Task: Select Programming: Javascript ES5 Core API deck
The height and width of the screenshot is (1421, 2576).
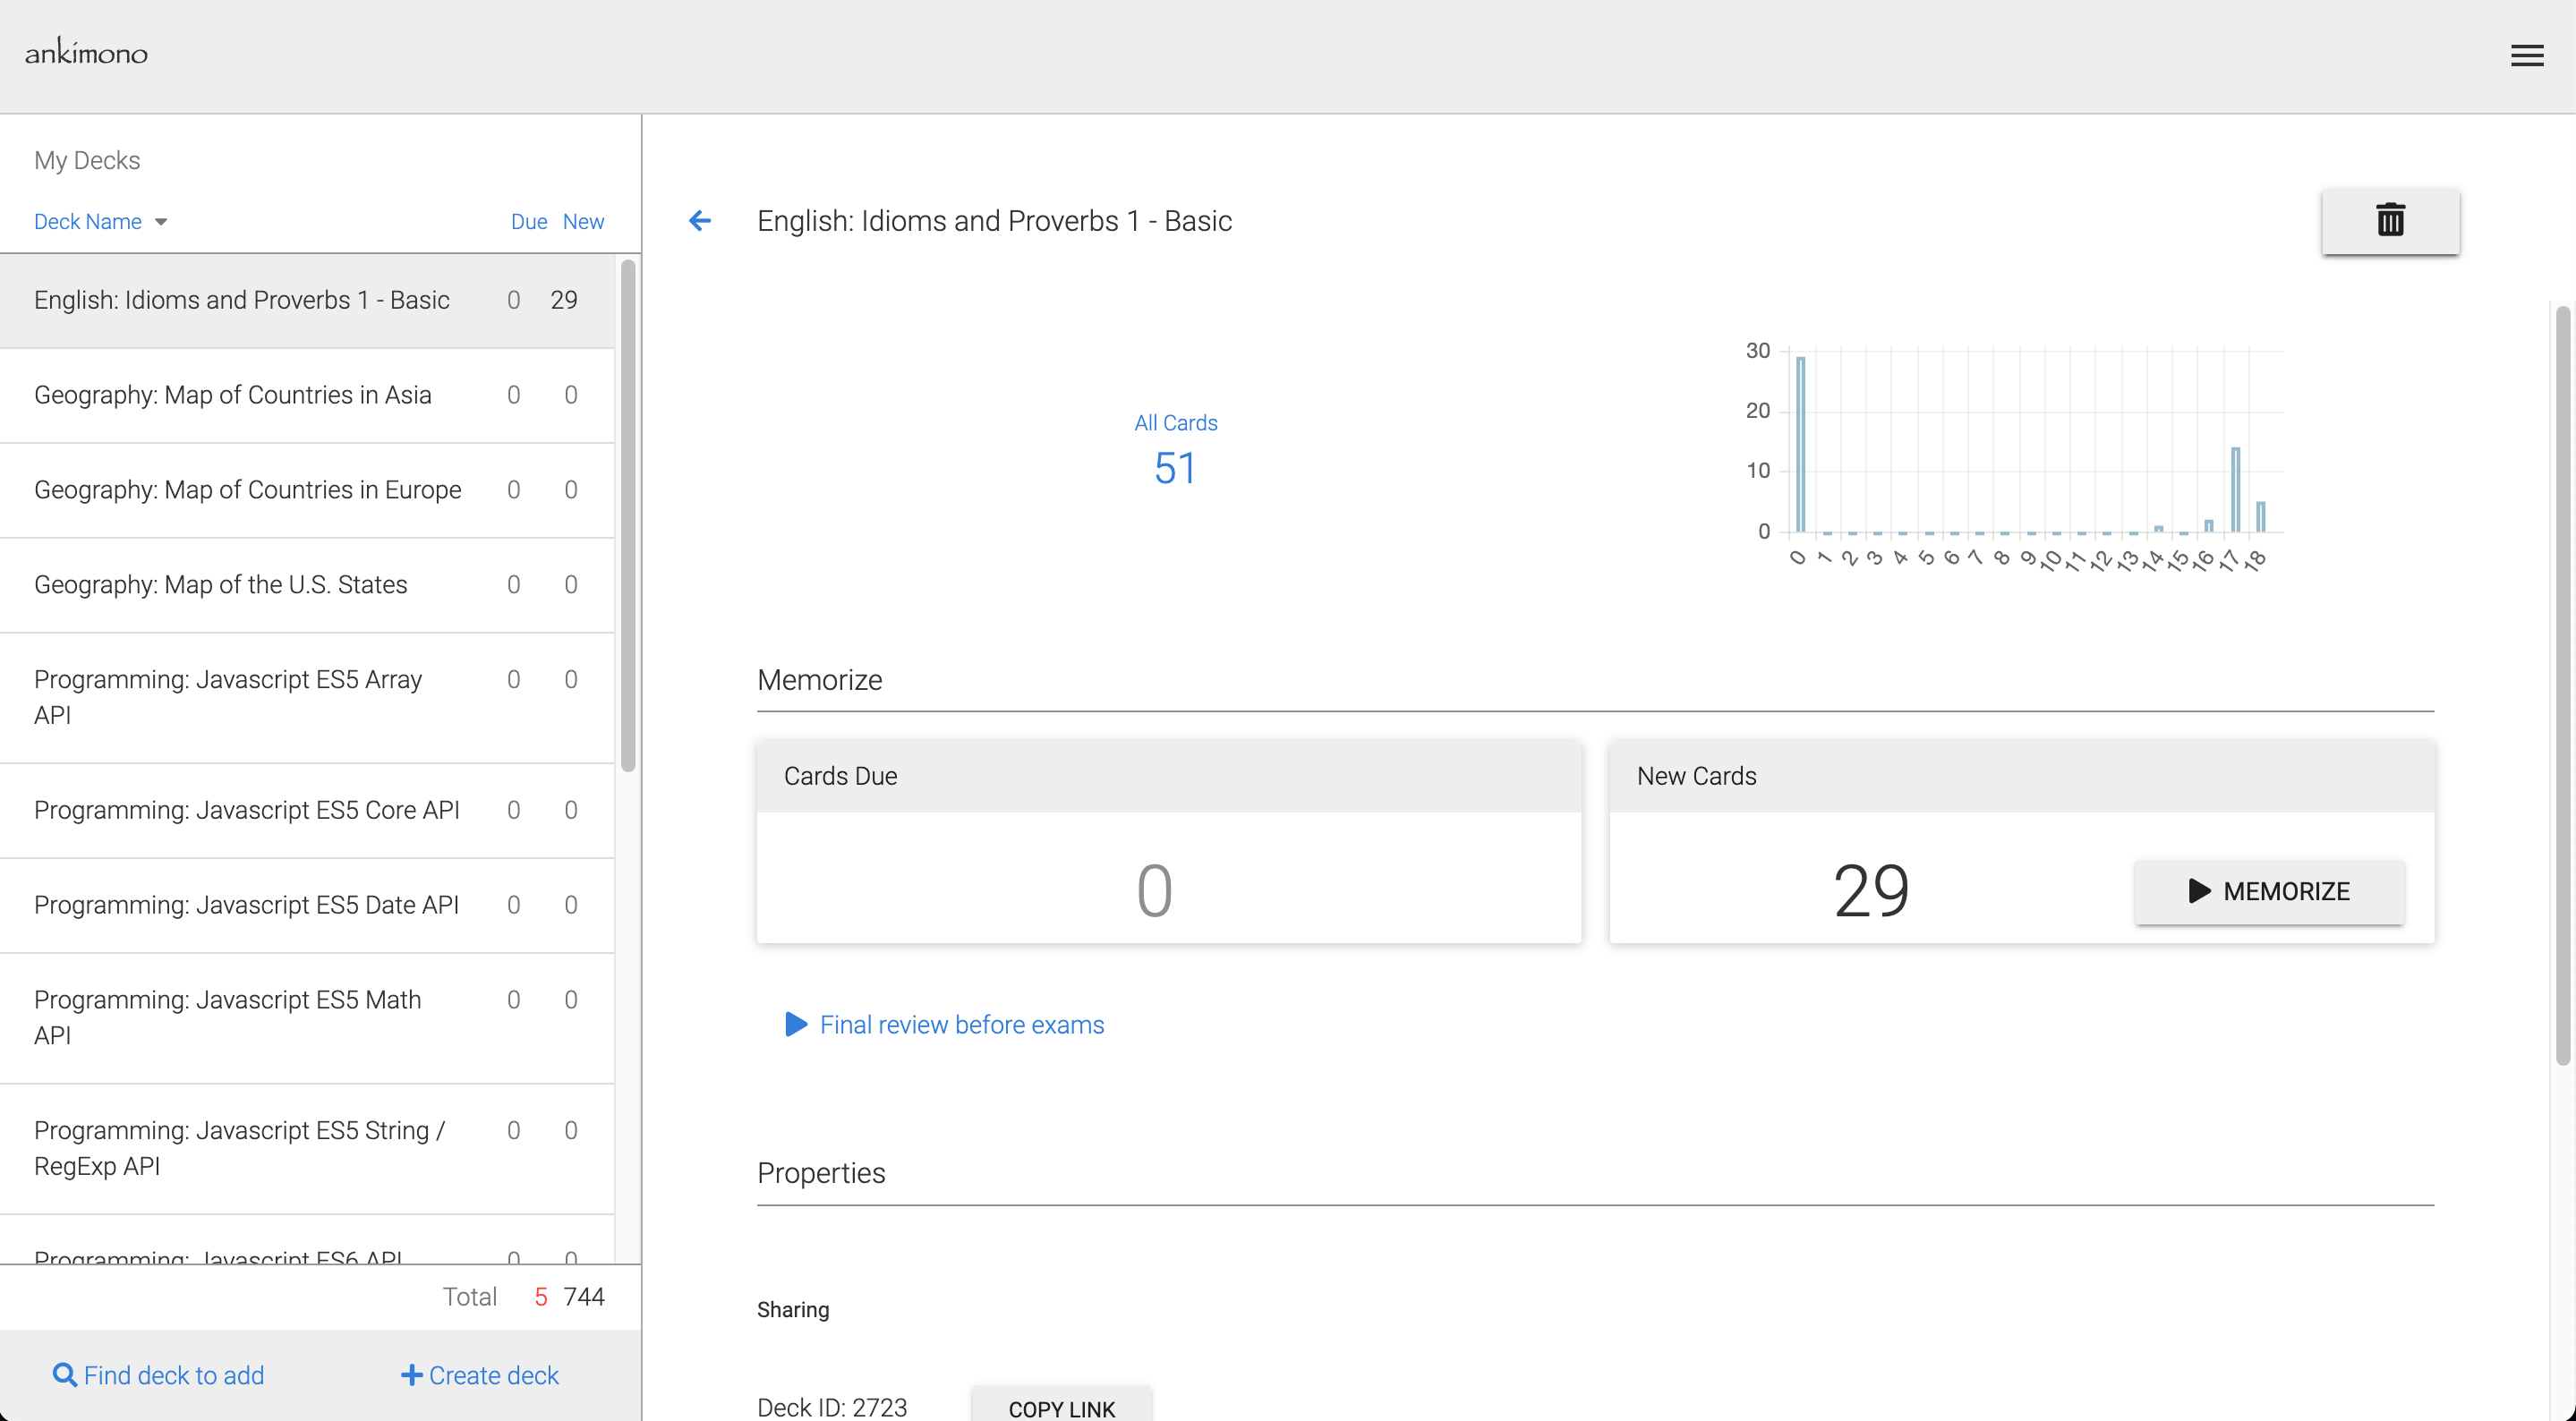Action: click(247, 810)
